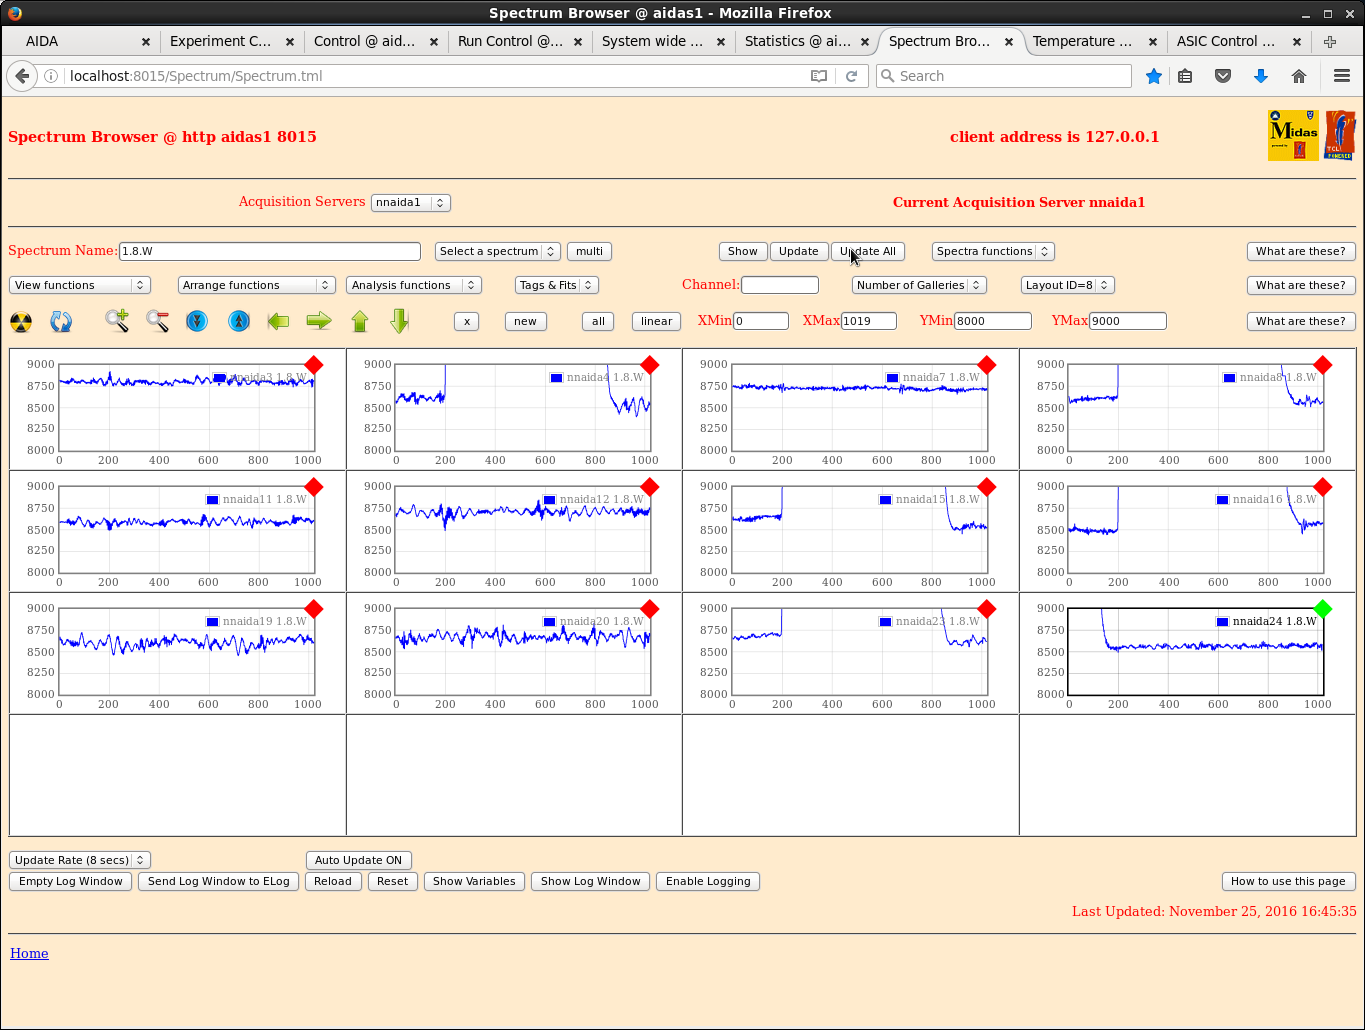This screenshot has height=1030, width=1365.
Task: Open the Acquisition Servers nnaida1 dropdown
Action: [x=411, y=202]
